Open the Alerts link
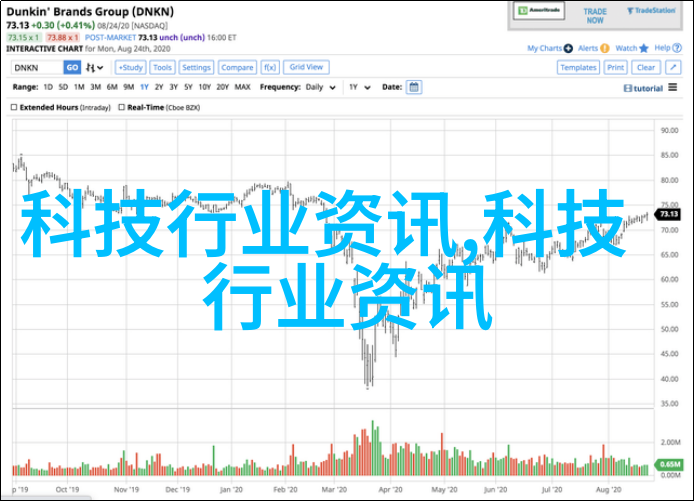 (x=588, y=48)
